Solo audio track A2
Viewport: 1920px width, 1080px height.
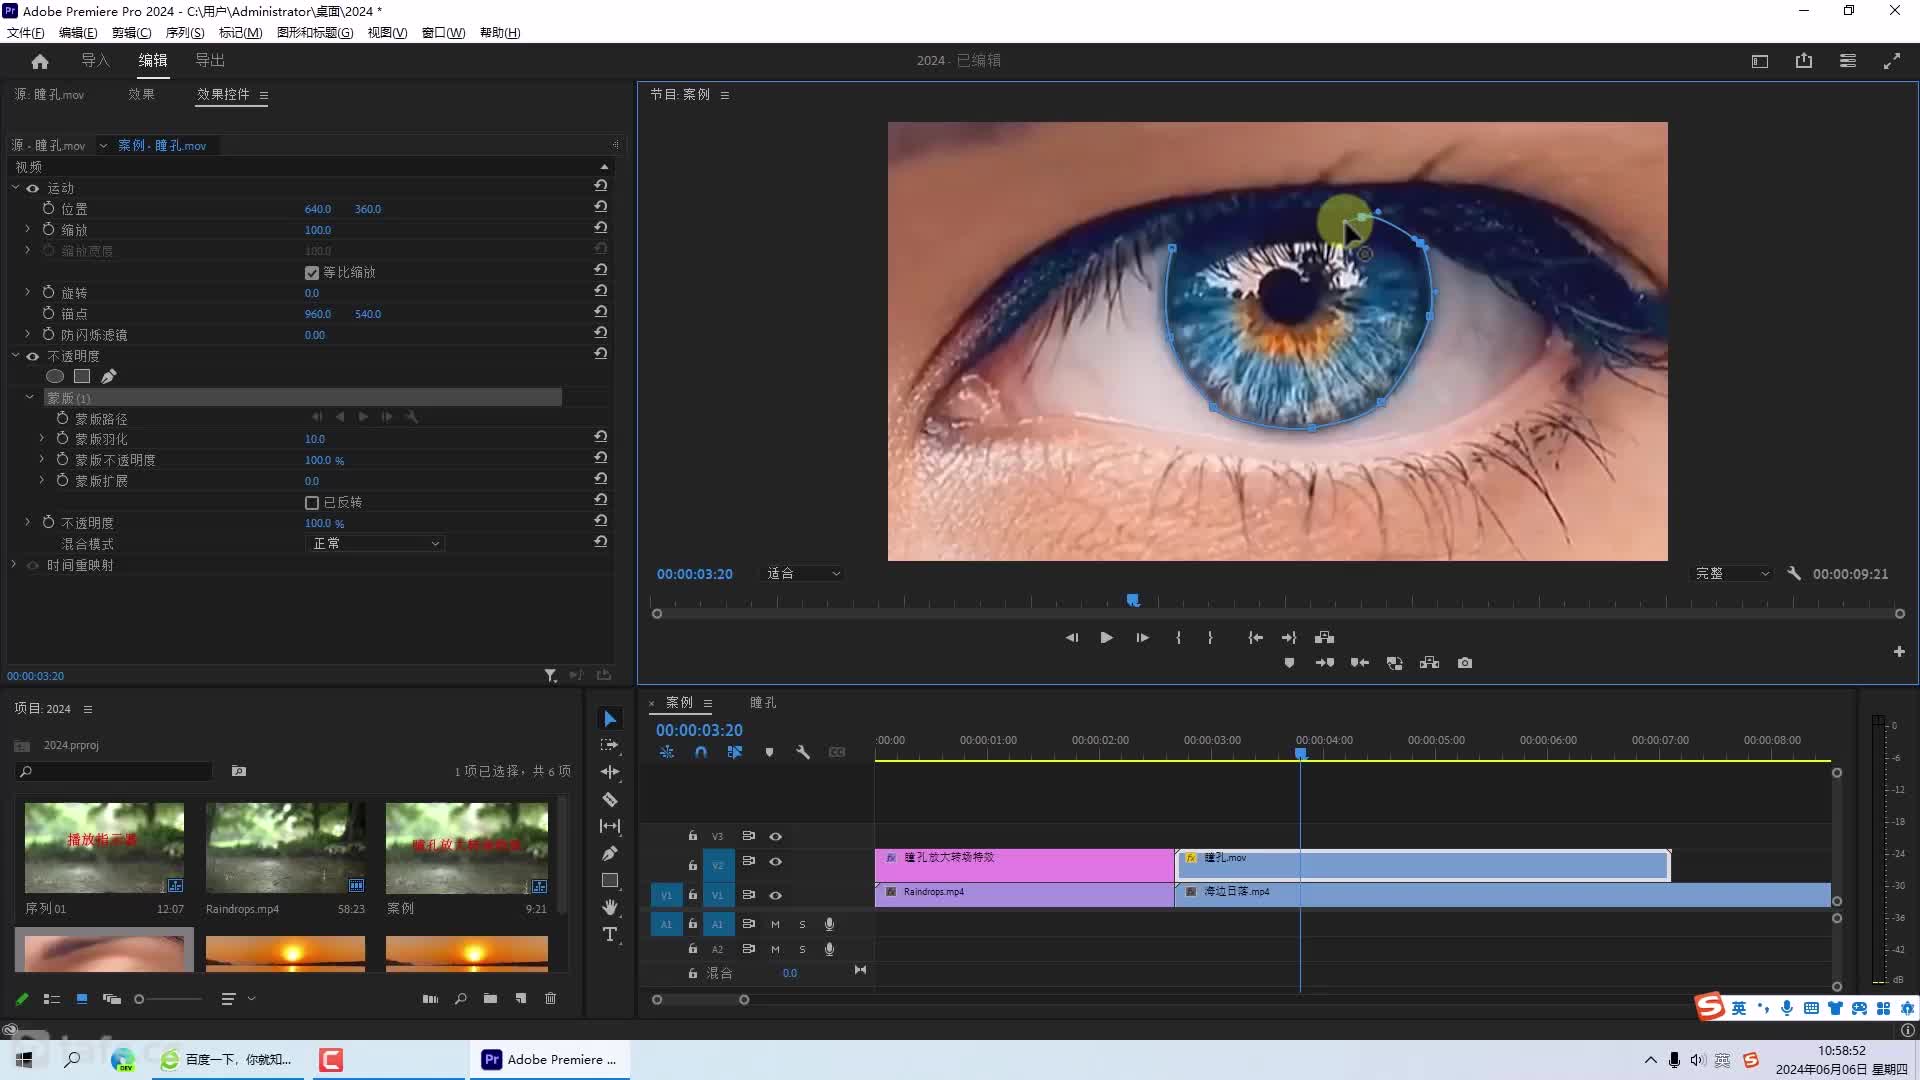[802, 949]
